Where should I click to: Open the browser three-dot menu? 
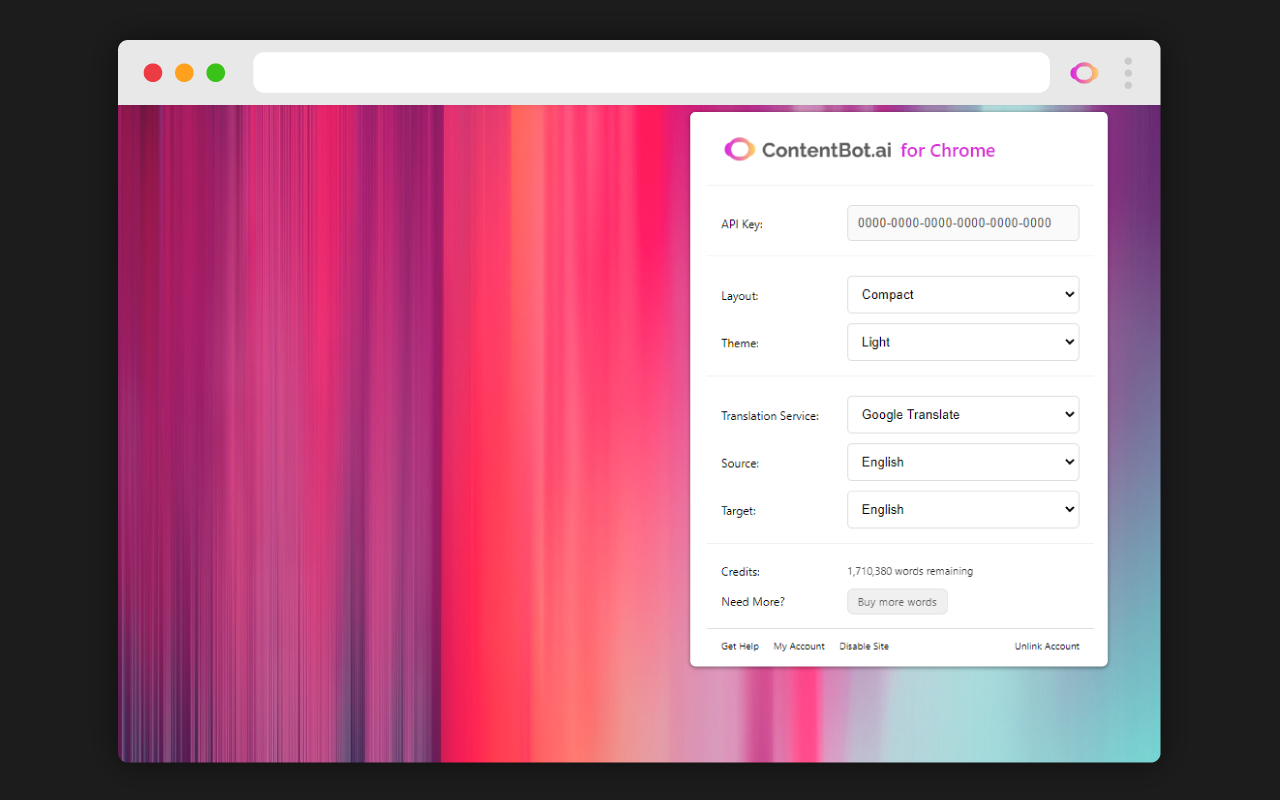[x=1128, y=73]
